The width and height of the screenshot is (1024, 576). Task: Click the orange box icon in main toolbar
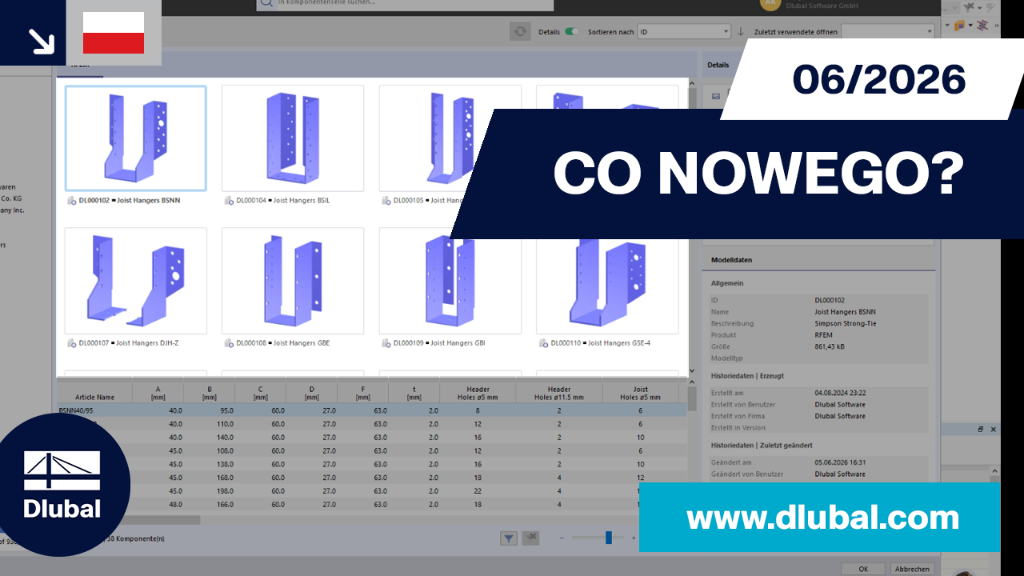pos(959,25)
